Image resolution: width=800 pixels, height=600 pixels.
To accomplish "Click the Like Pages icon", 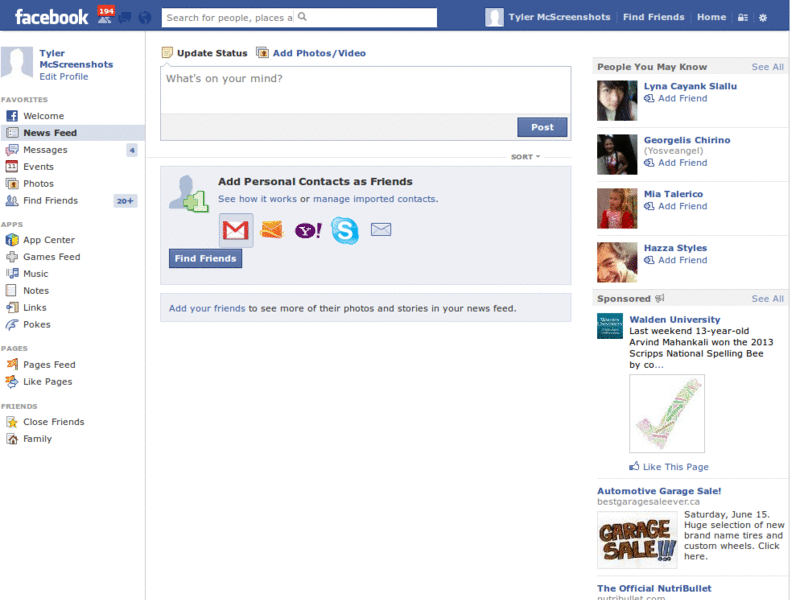I will pos(12,381).
